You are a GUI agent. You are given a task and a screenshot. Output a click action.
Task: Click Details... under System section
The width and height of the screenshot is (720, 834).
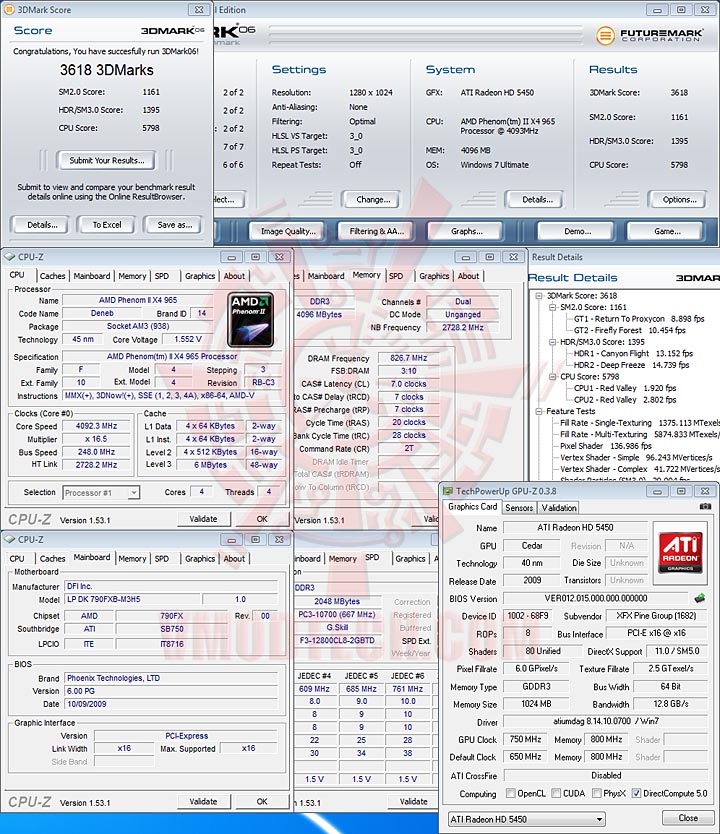tap(537, 199)
